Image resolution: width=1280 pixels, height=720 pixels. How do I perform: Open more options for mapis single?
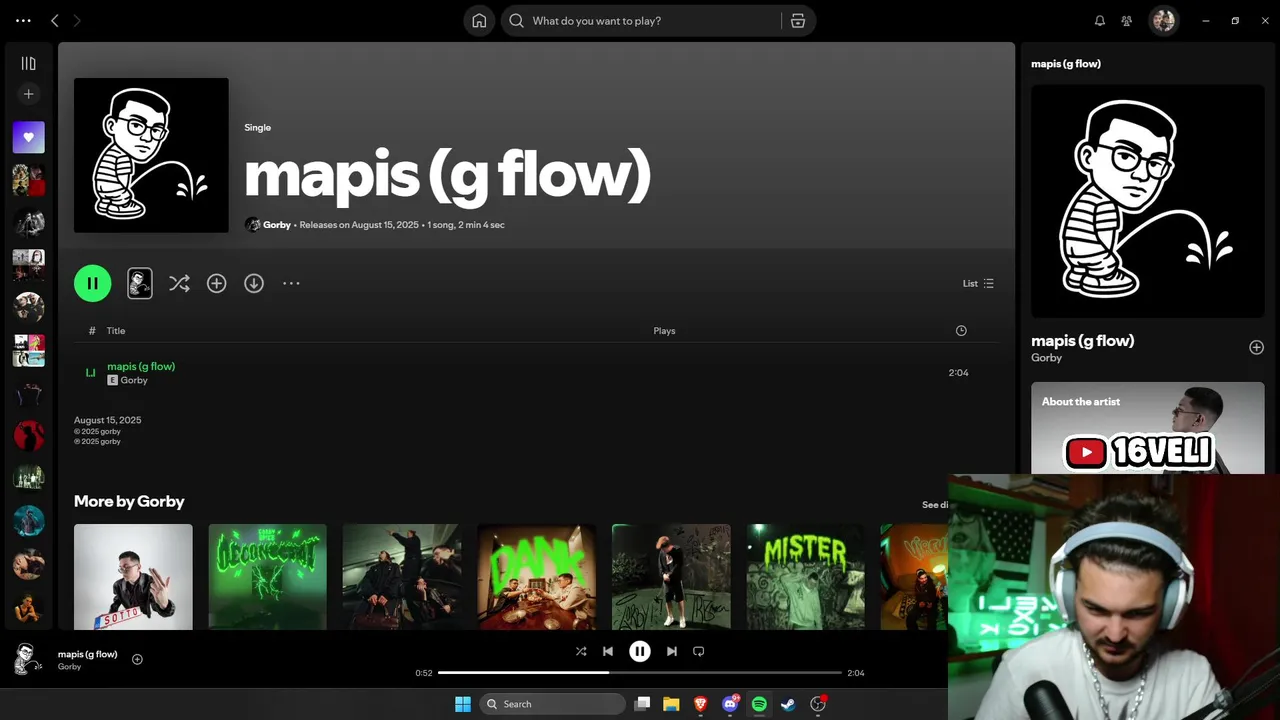tap(291, 283)
